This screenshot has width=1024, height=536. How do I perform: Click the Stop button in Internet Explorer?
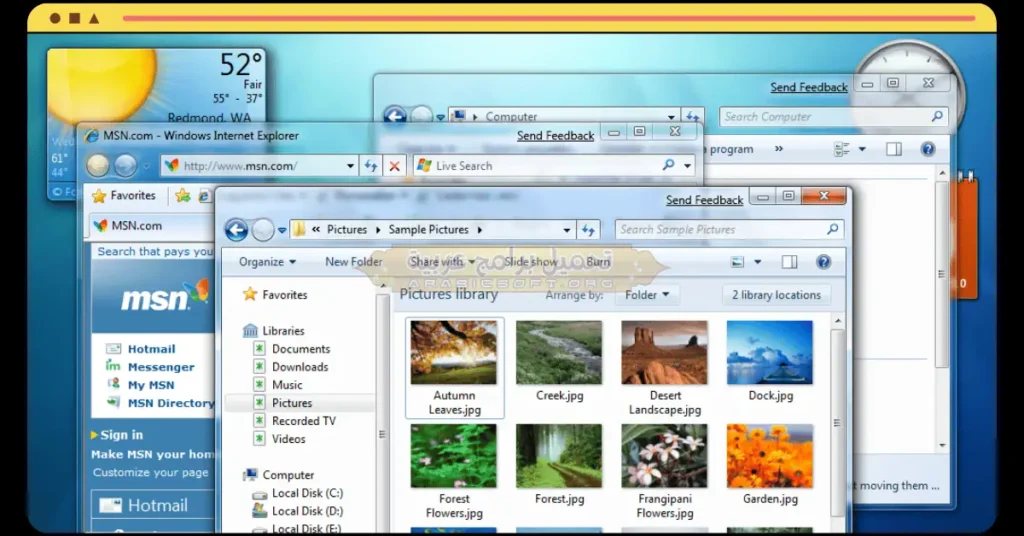click(x=394, y=166)
